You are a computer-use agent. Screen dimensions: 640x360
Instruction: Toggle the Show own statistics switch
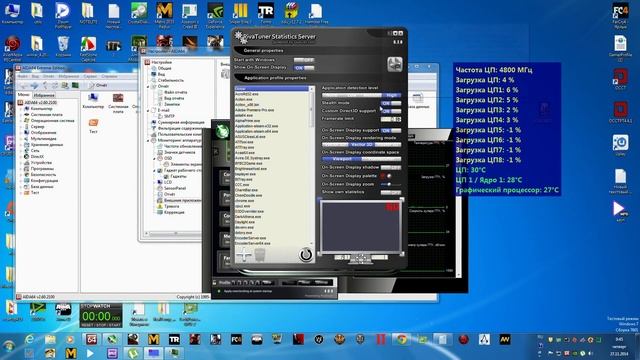391,192
